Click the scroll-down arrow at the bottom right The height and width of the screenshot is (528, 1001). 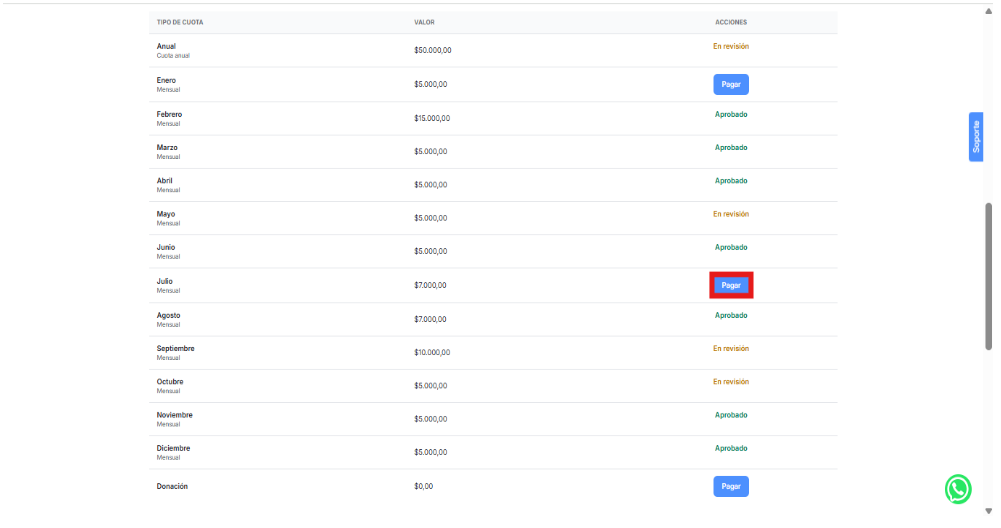[x=989, y=510]
